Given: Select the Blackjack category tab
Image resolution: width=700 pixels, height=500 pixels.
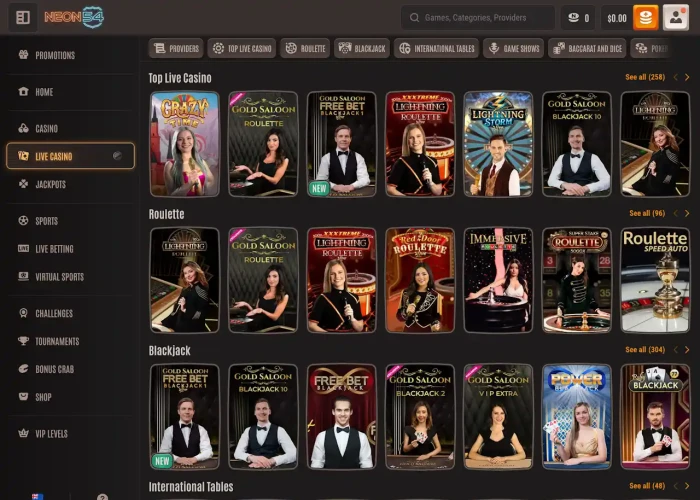Looking at the screenshot, I should coord(362,48).
